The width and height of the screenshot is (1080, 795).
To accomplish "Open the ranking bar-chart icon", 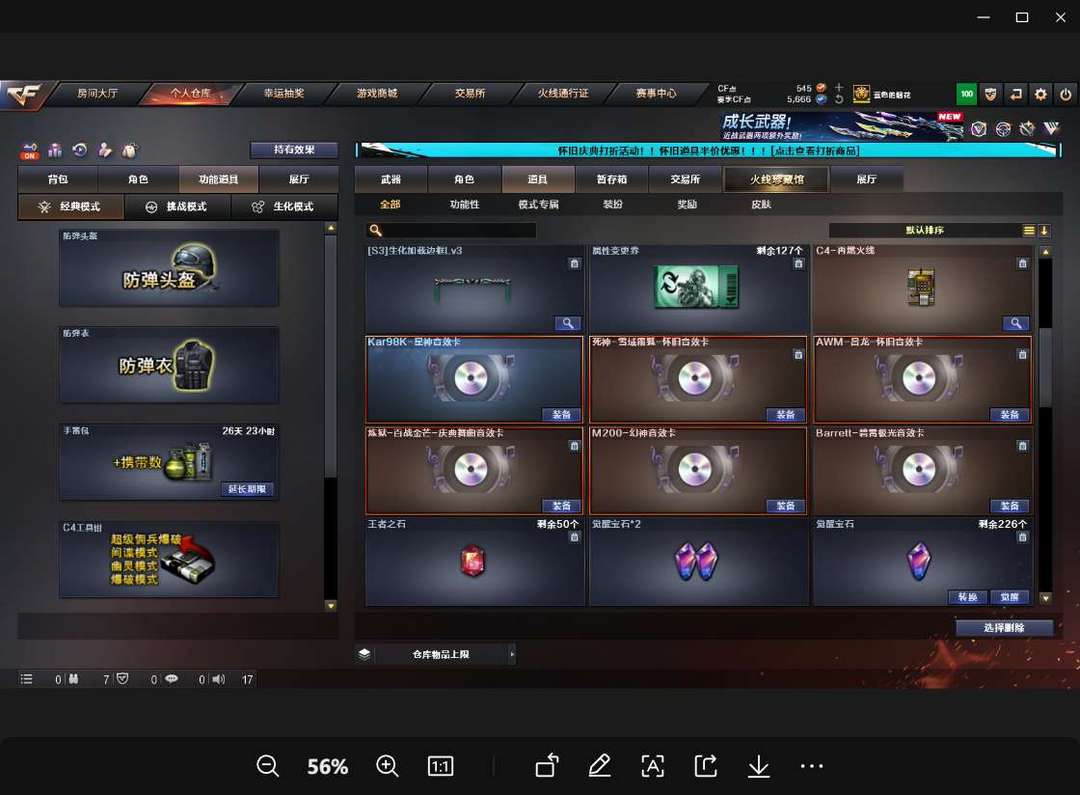I will point(55,149).
